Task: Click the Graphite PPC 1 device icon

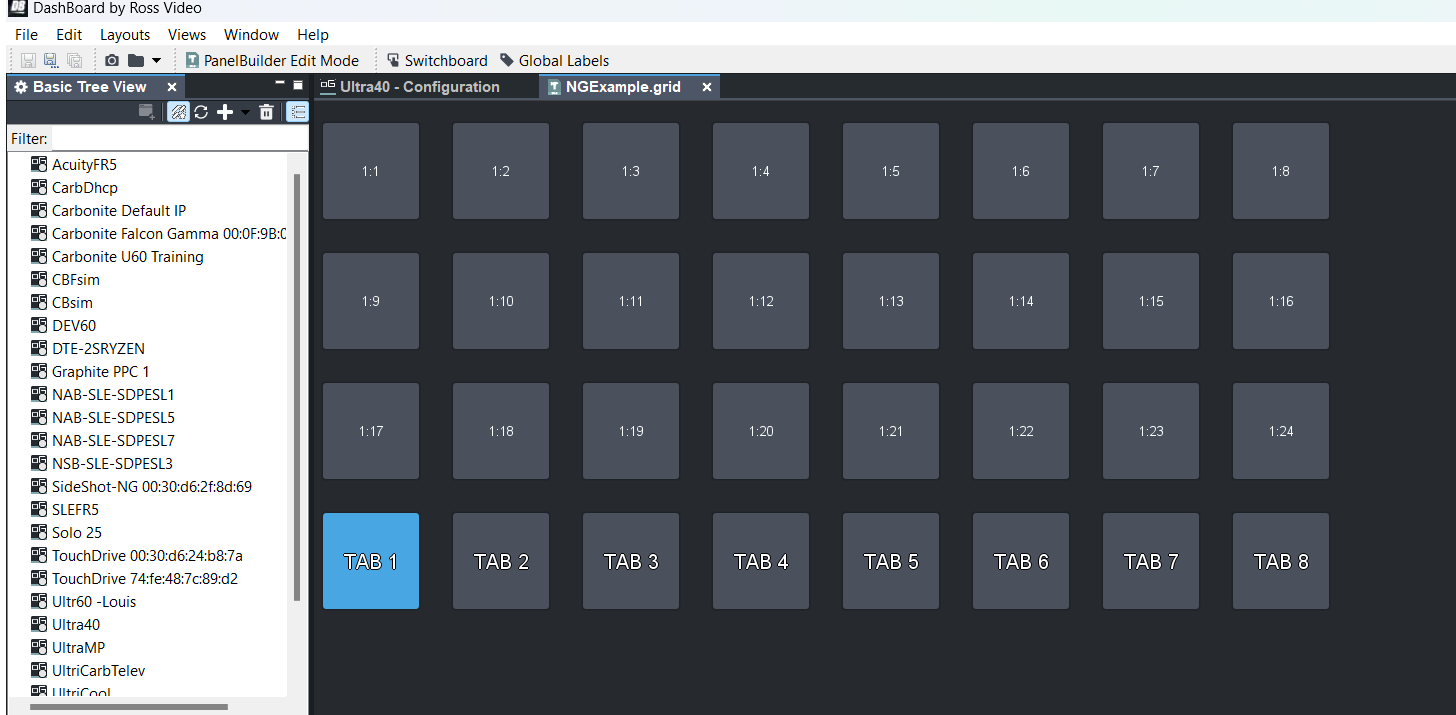Action: pyautogui.click(x=39, y=371)
